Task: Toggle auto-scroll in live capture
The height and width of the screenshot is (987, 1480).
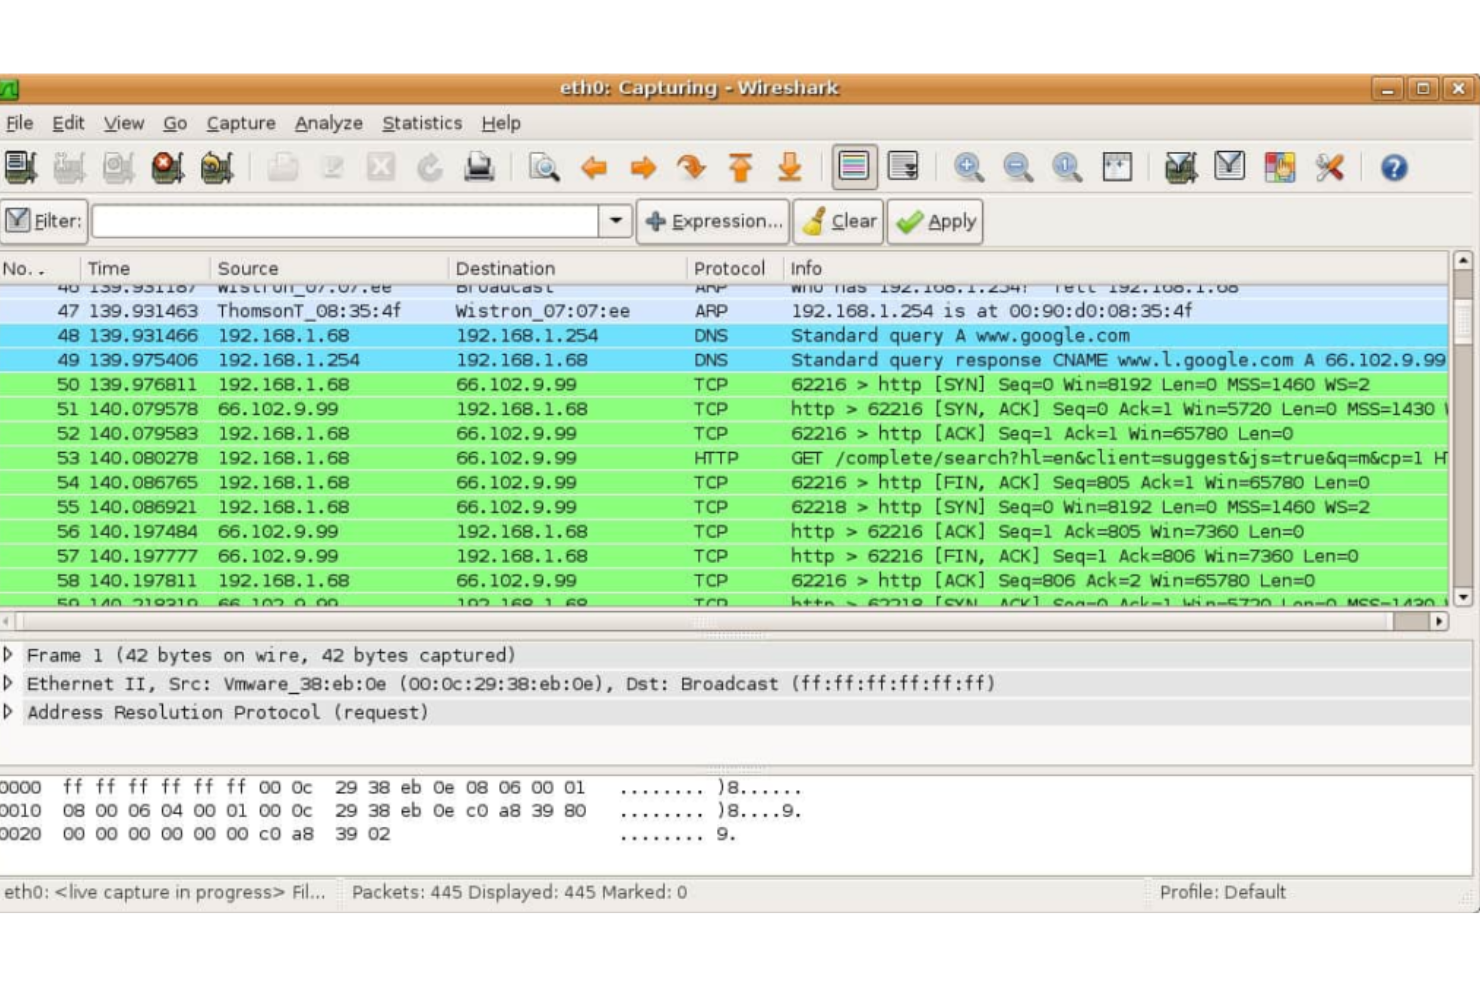Action: (x=903, y=167)
